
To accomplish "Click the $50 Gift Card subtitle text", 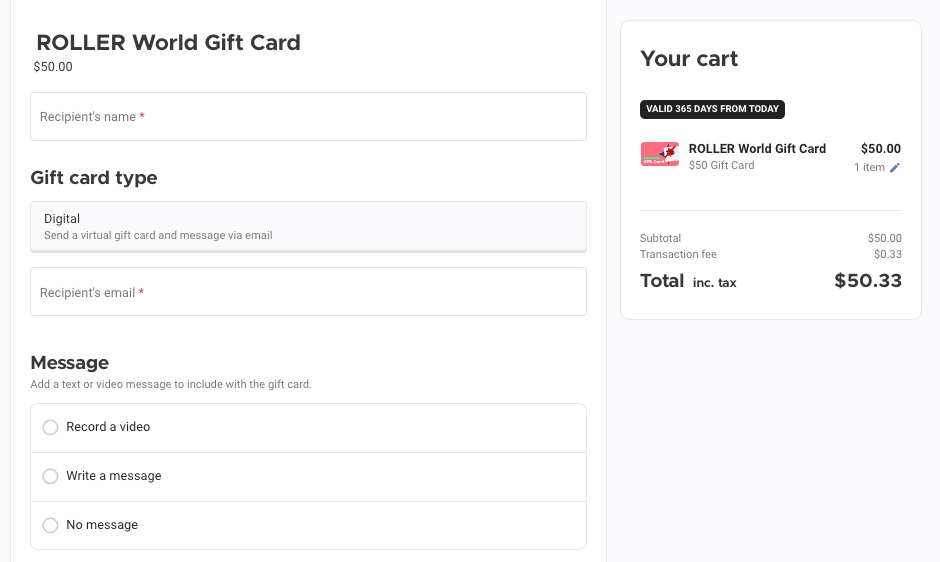I will coord(721,165).
